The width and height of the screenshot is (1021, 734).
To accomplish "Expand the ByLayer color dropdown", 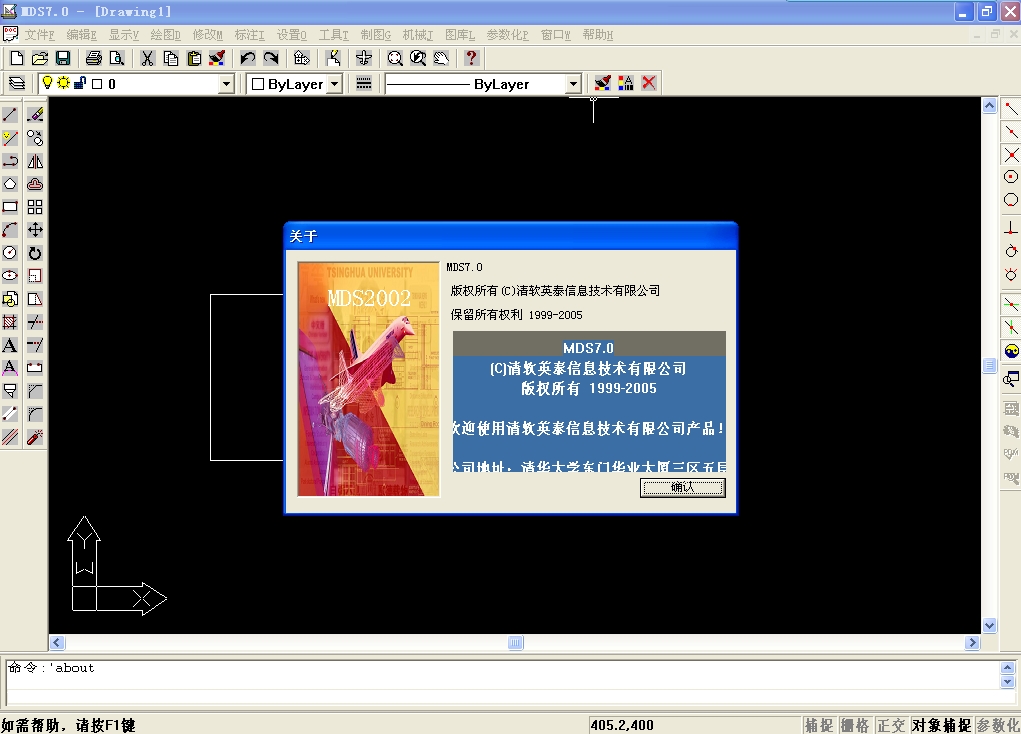I will [x=335, y=84].
